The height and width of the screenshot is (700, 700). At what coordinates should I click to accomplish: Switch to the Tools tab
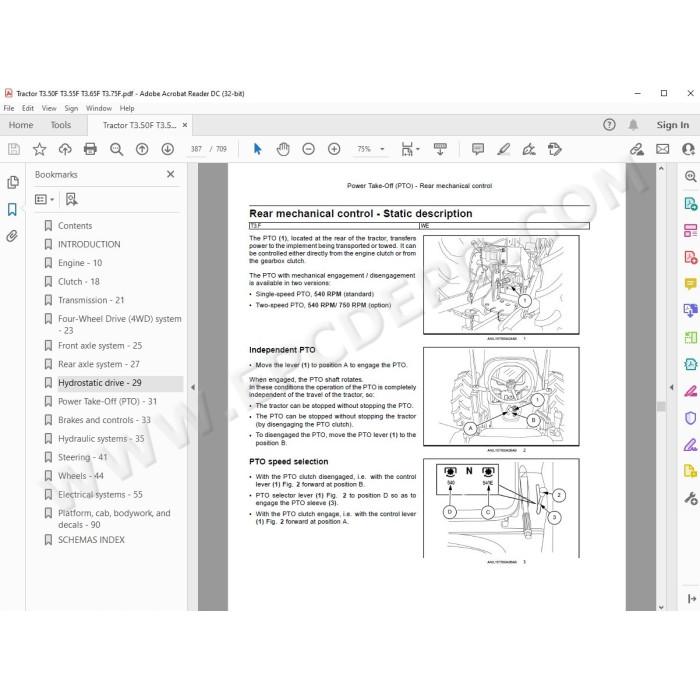point(61,125)
